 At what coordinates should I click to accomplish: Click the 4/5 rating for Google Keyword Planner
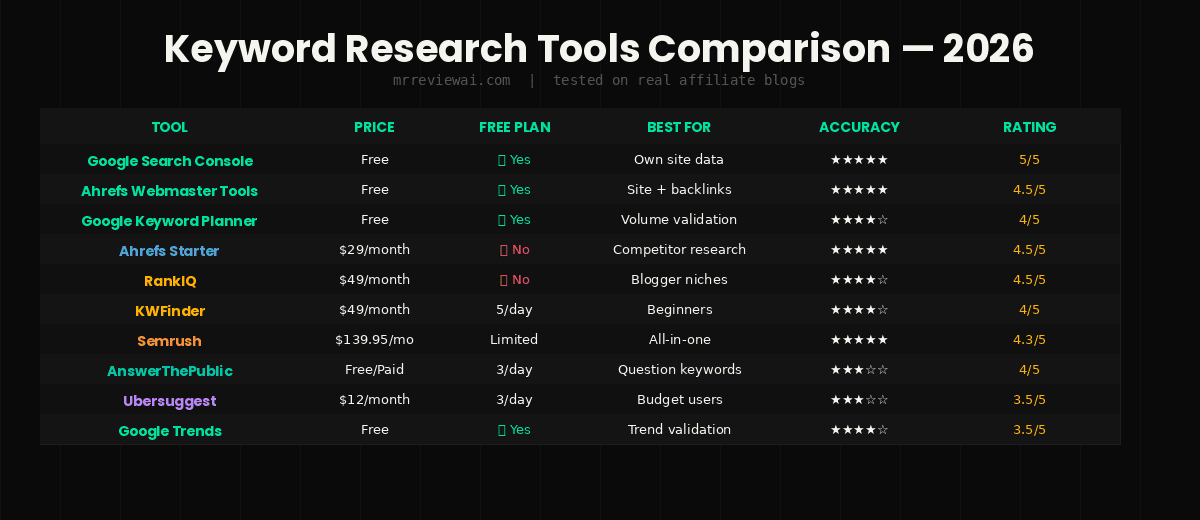pyautogui.click(x=1029, y=220)
